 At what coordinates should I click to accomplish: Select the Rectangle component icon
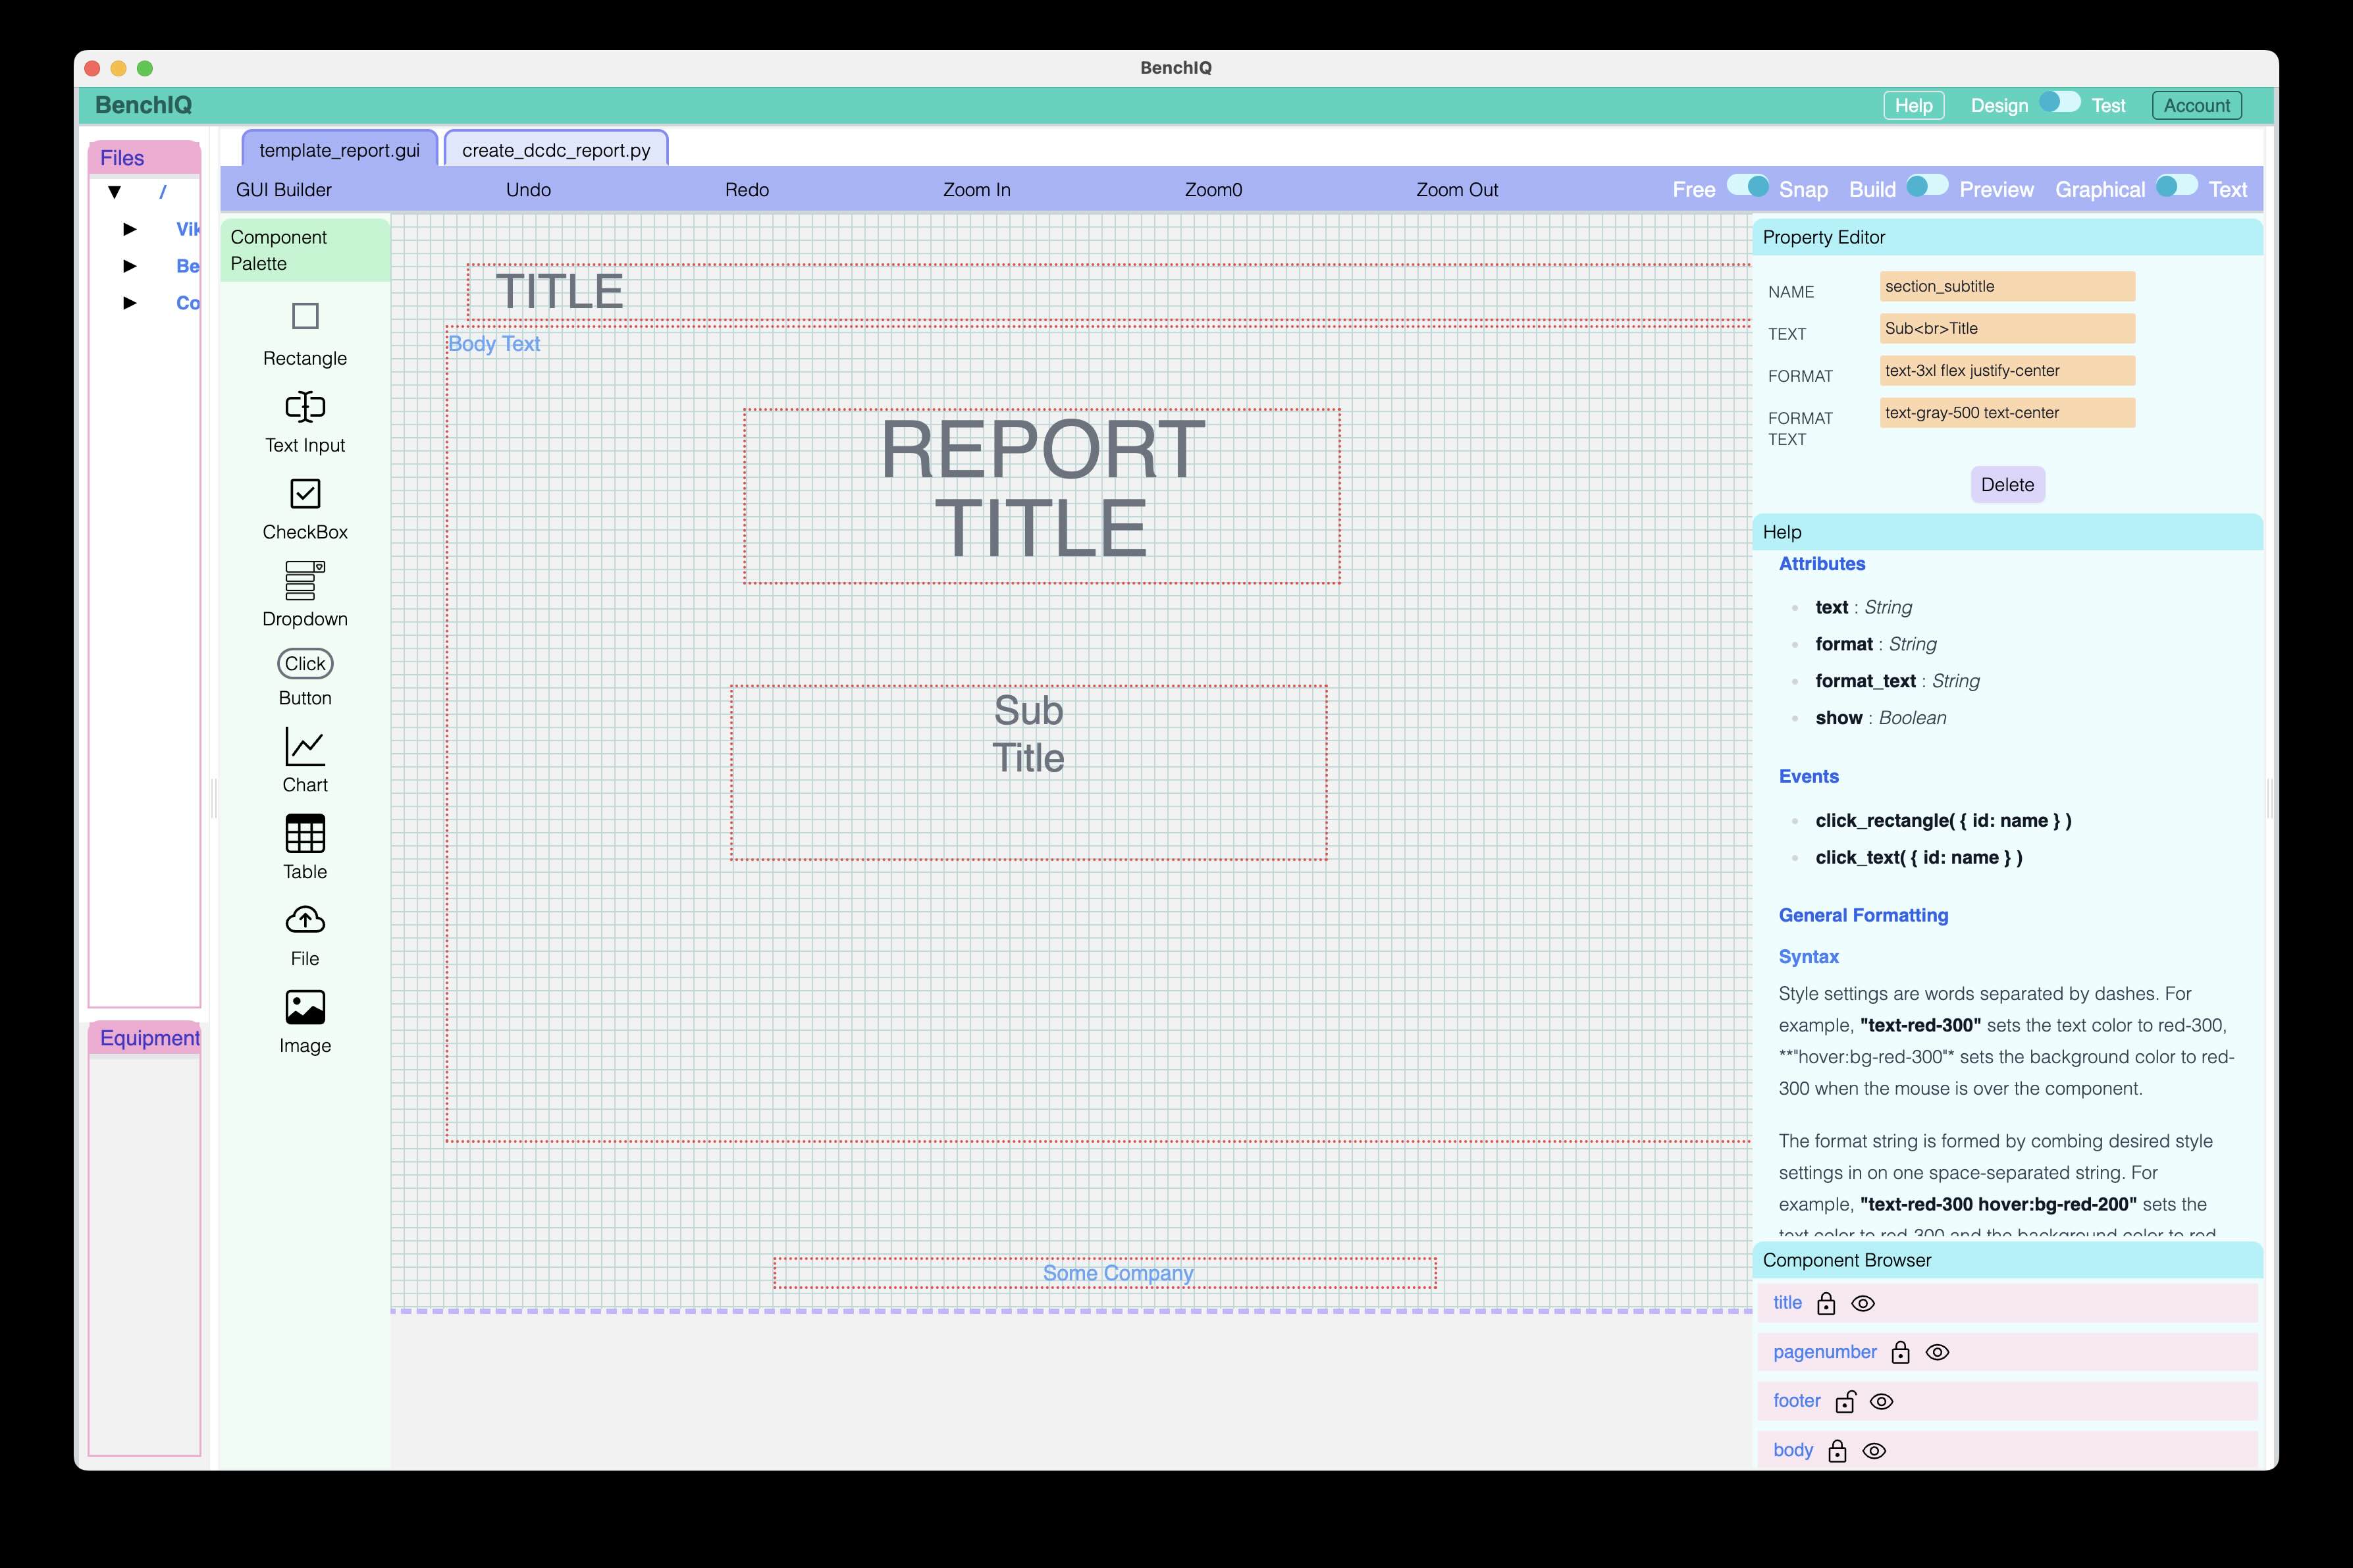pos(305,316)
